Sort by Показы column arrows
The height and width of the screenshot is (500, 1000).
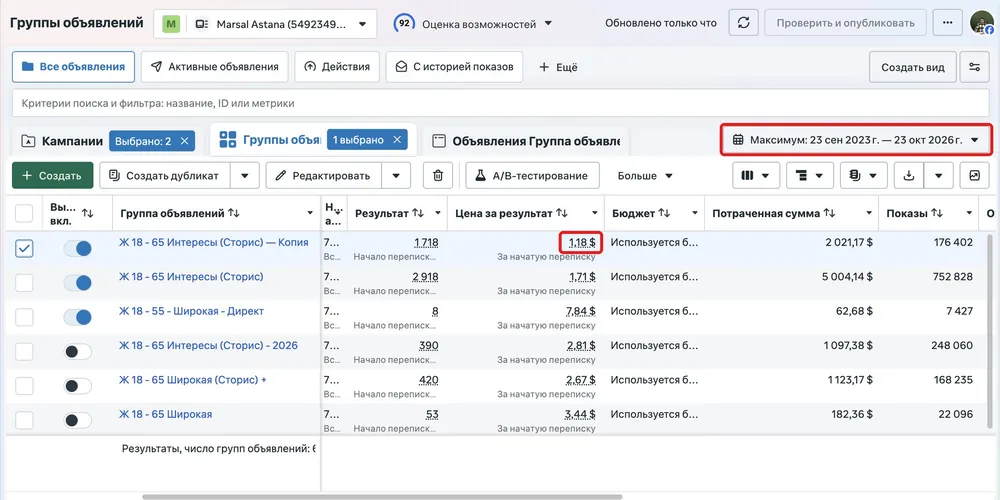click(936, 213)
